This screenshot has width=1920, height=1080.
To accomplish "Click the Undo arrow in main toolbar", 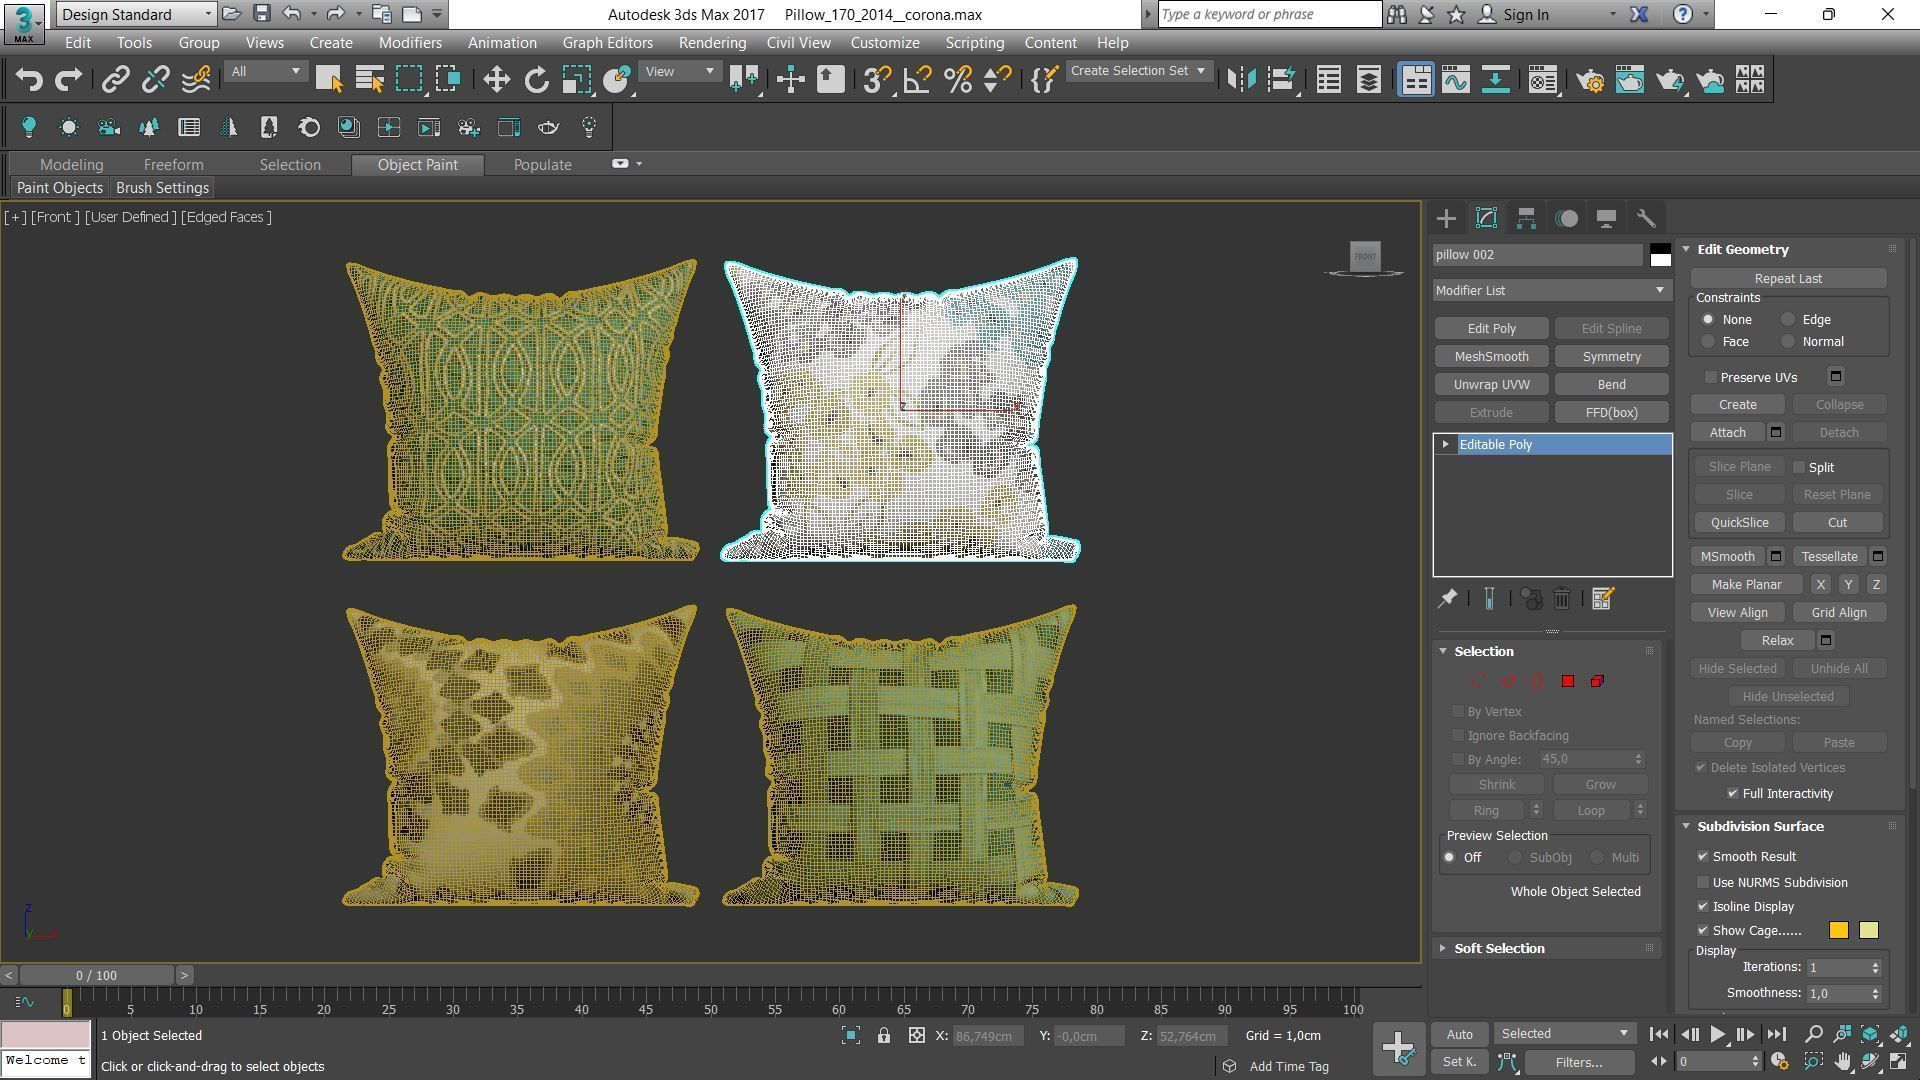I will [29, 80].
